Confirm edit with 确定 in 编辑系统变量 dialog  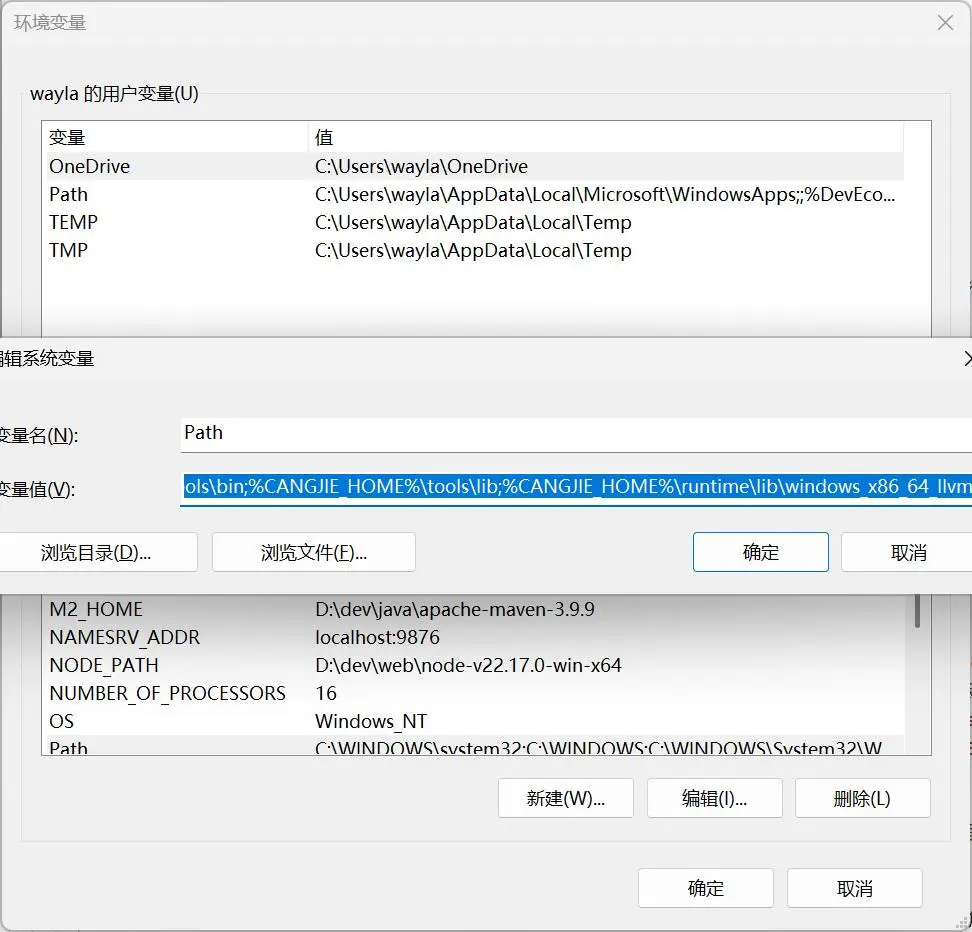[761, 552]
